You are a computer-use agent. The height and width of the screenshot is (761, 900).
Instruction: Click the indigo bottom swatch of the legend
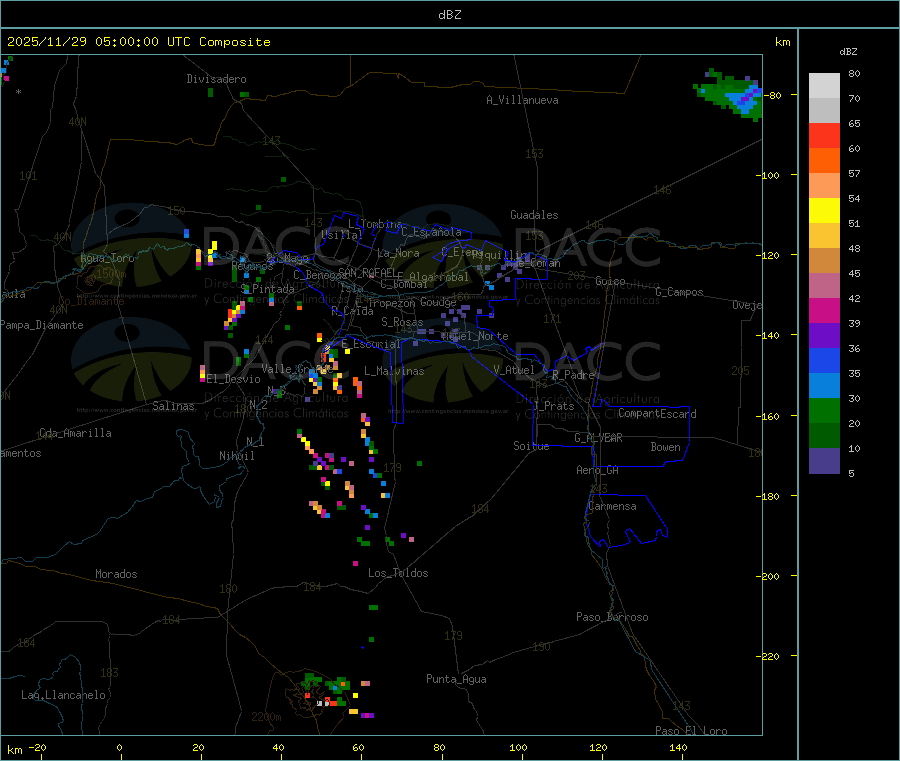coord(824,460)
